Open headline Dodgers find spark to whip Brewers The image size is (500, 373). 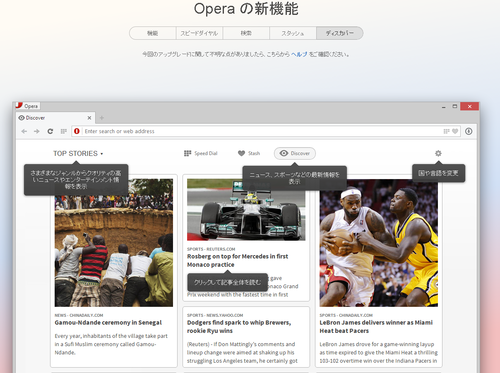239,327
